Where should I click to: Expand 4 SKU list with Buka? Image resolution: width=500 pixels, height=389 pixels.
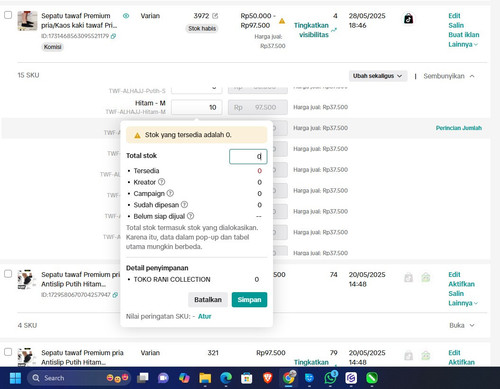[462, 325]
